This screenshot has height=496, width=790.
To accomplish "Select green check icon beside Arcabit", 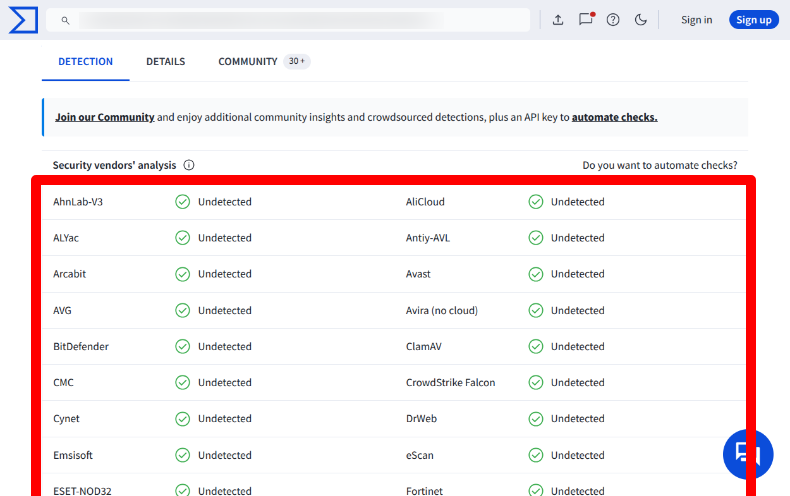I will (182, 274).
